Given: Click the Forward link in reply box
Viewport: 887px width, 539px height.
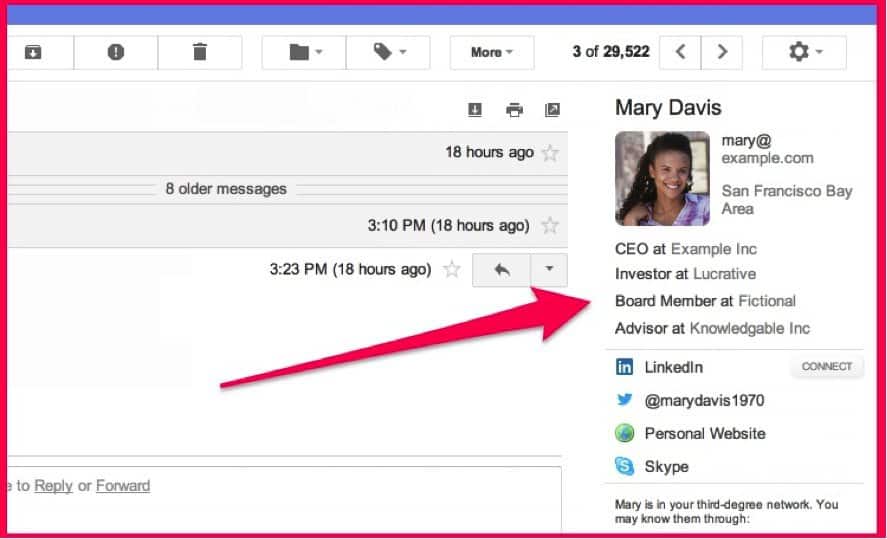Looking at the screenshot, I should pyautogui.click(x=123, y=486).
